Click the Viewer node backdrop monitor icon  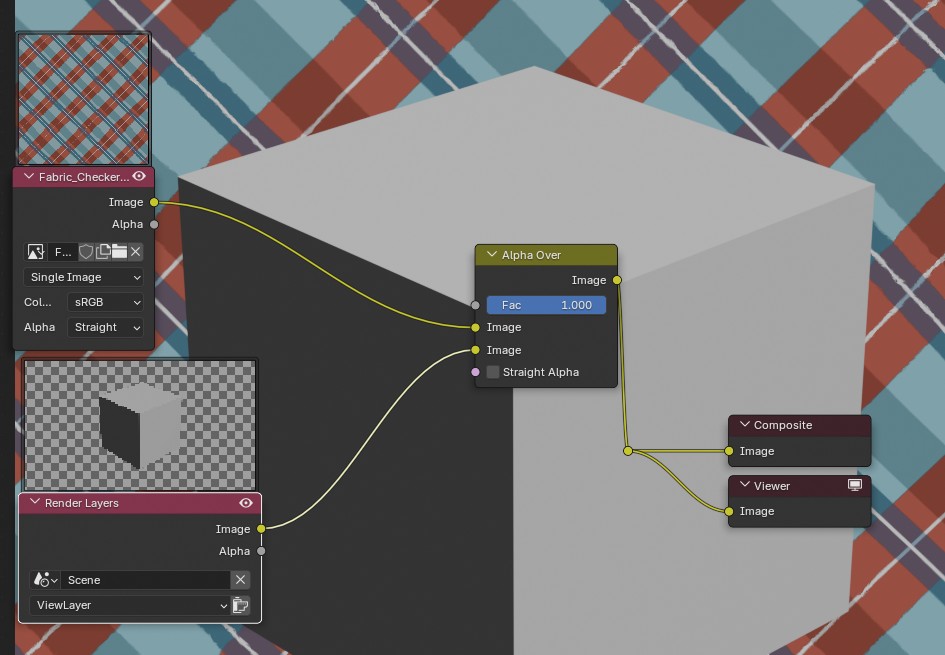(x=855, y=485)
